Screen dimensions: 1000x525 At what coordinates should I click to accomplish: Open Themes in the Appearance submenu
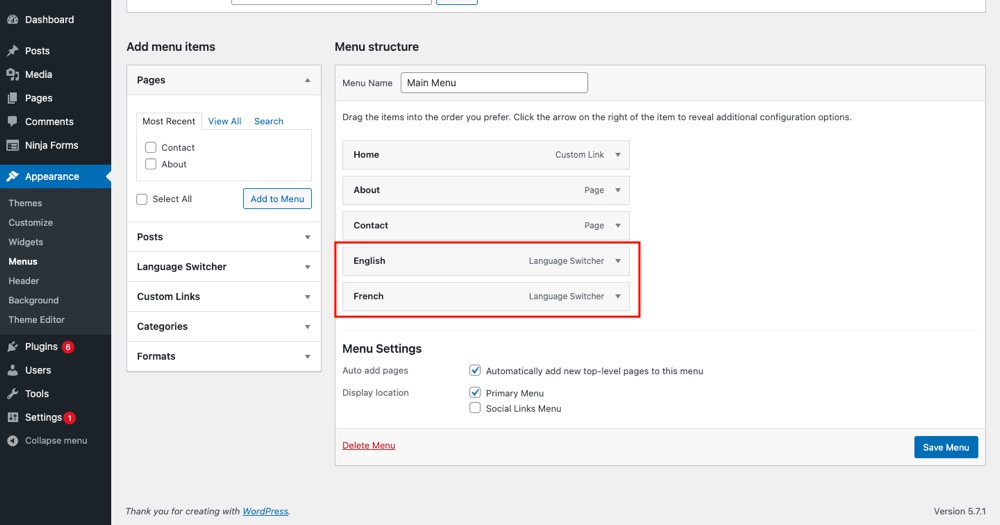[x=26, y=203]
